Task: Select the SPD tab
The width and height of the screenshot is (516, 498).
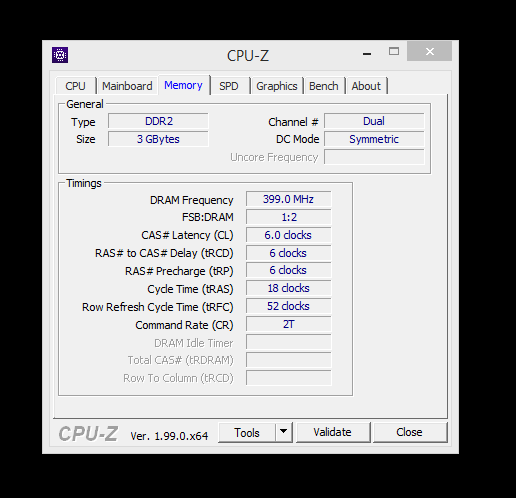Action: (229, 86)
